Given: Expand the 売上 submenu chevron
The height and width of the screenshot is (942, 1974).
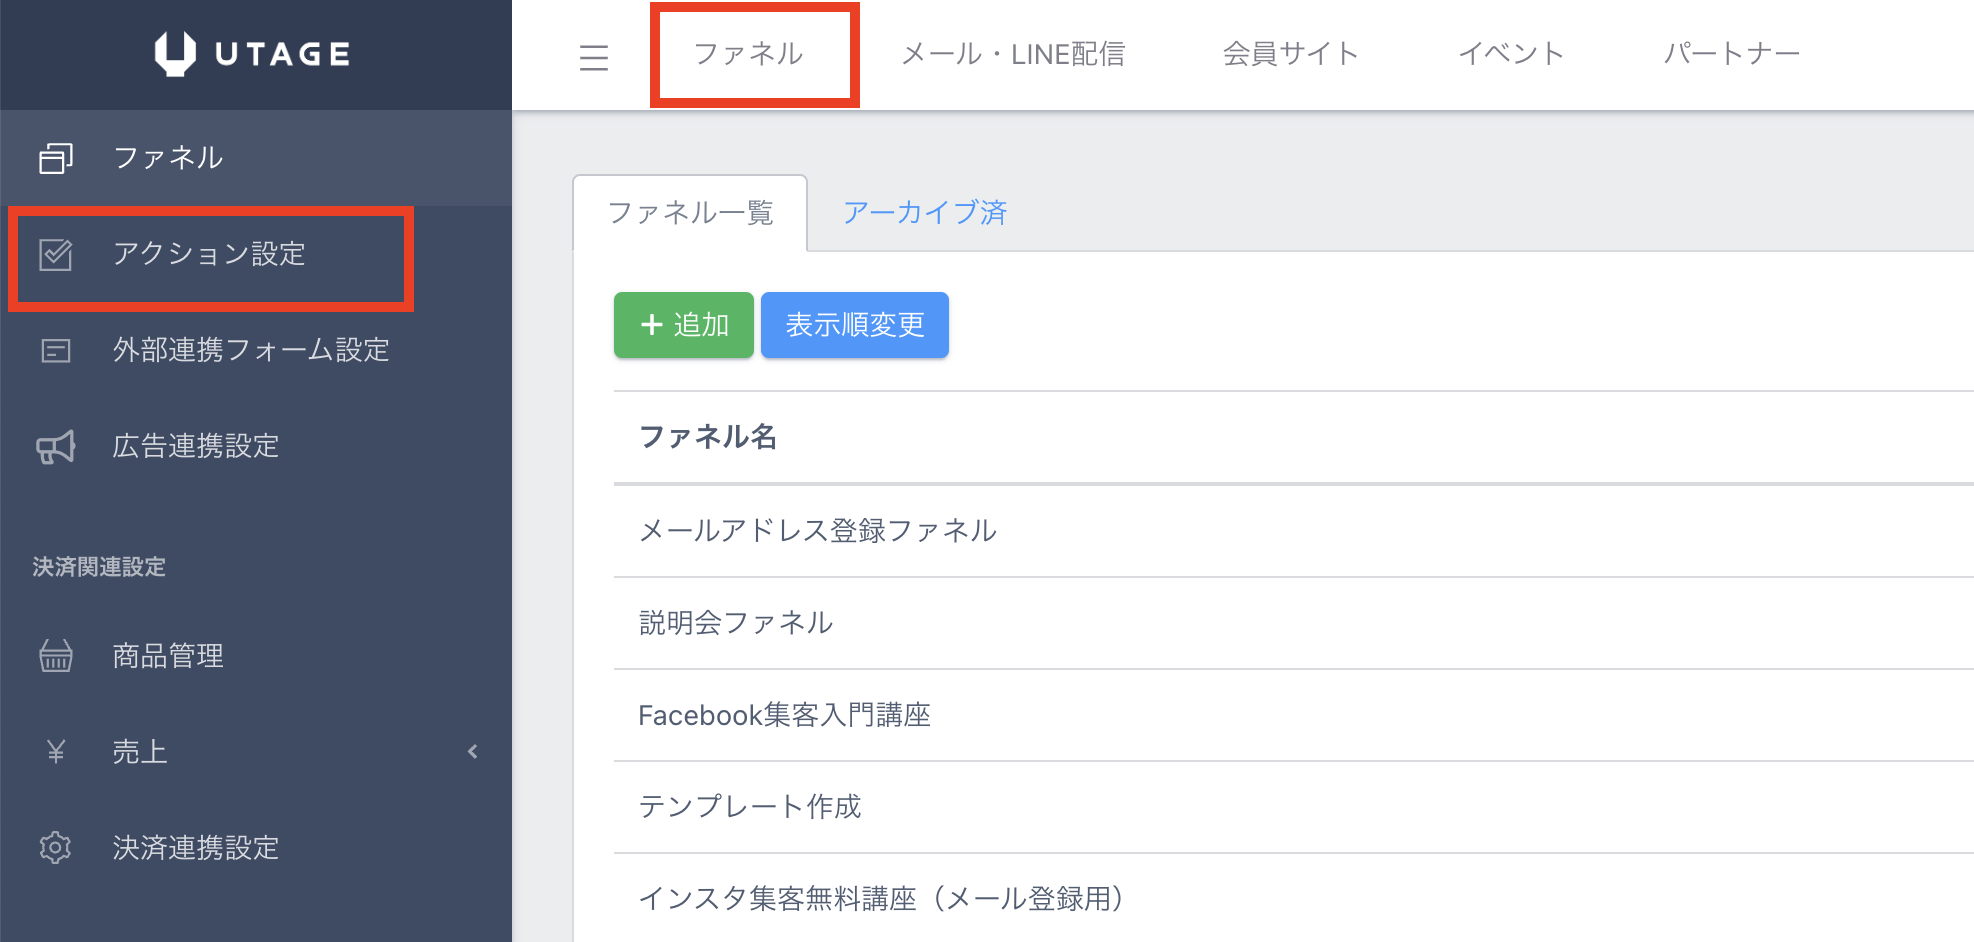Looking at the screenshot, I should pos(473,752).
